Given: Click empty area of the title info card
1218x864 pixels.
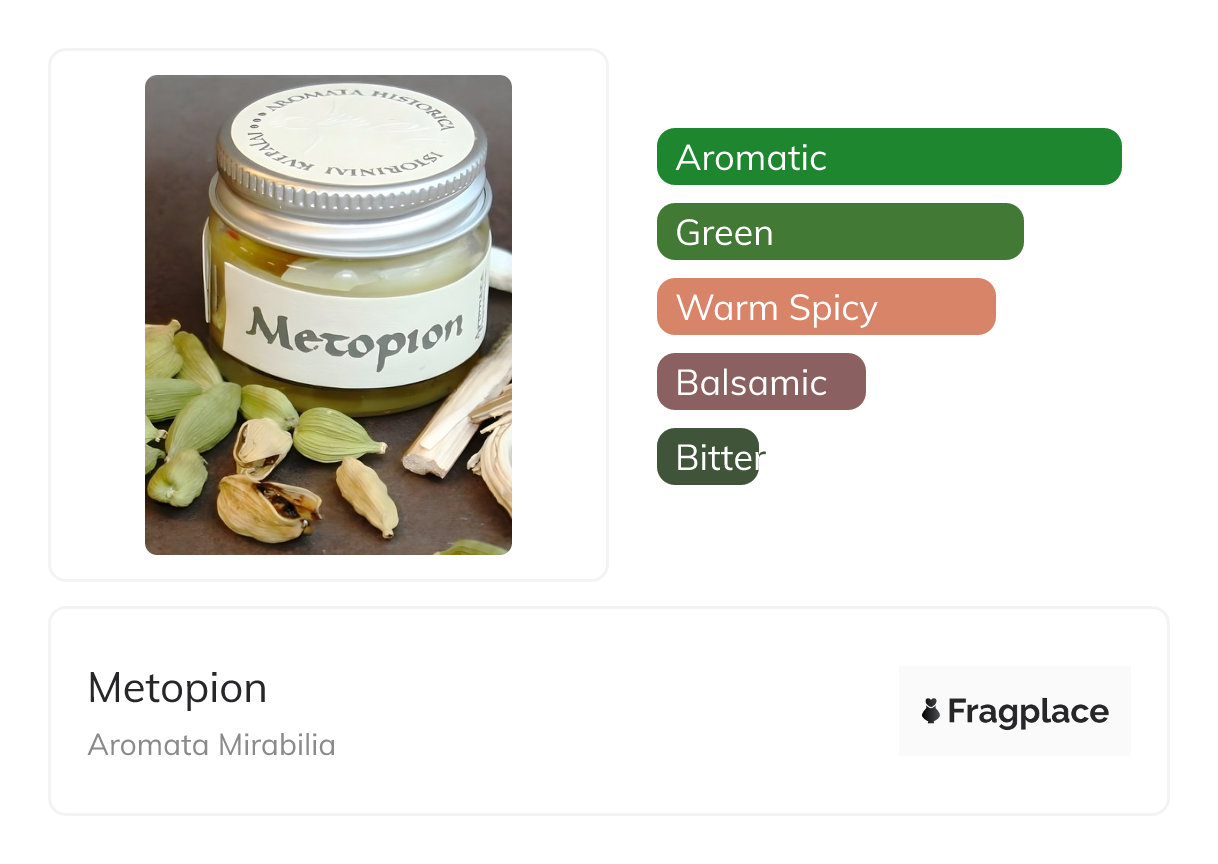Looking at the screenshot, I should point(600,712).
